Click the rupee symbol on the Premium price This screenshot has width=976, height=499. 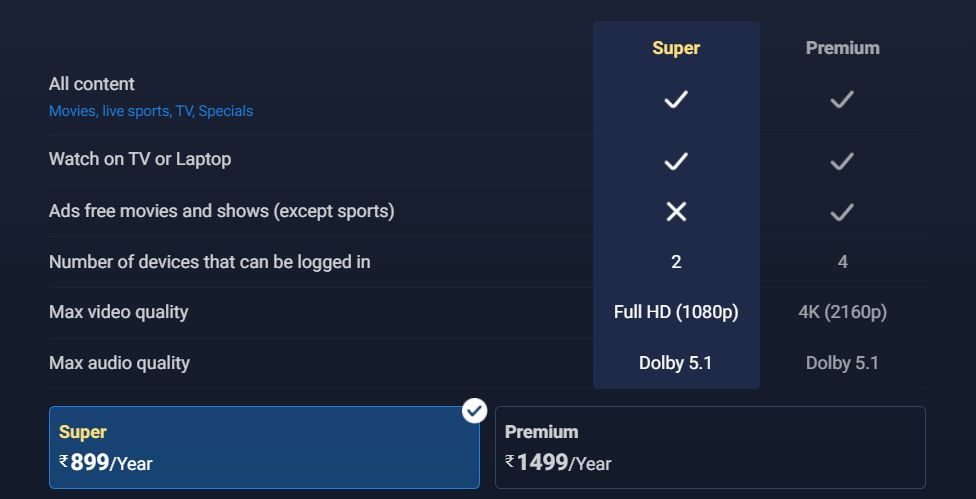[510, 460]
